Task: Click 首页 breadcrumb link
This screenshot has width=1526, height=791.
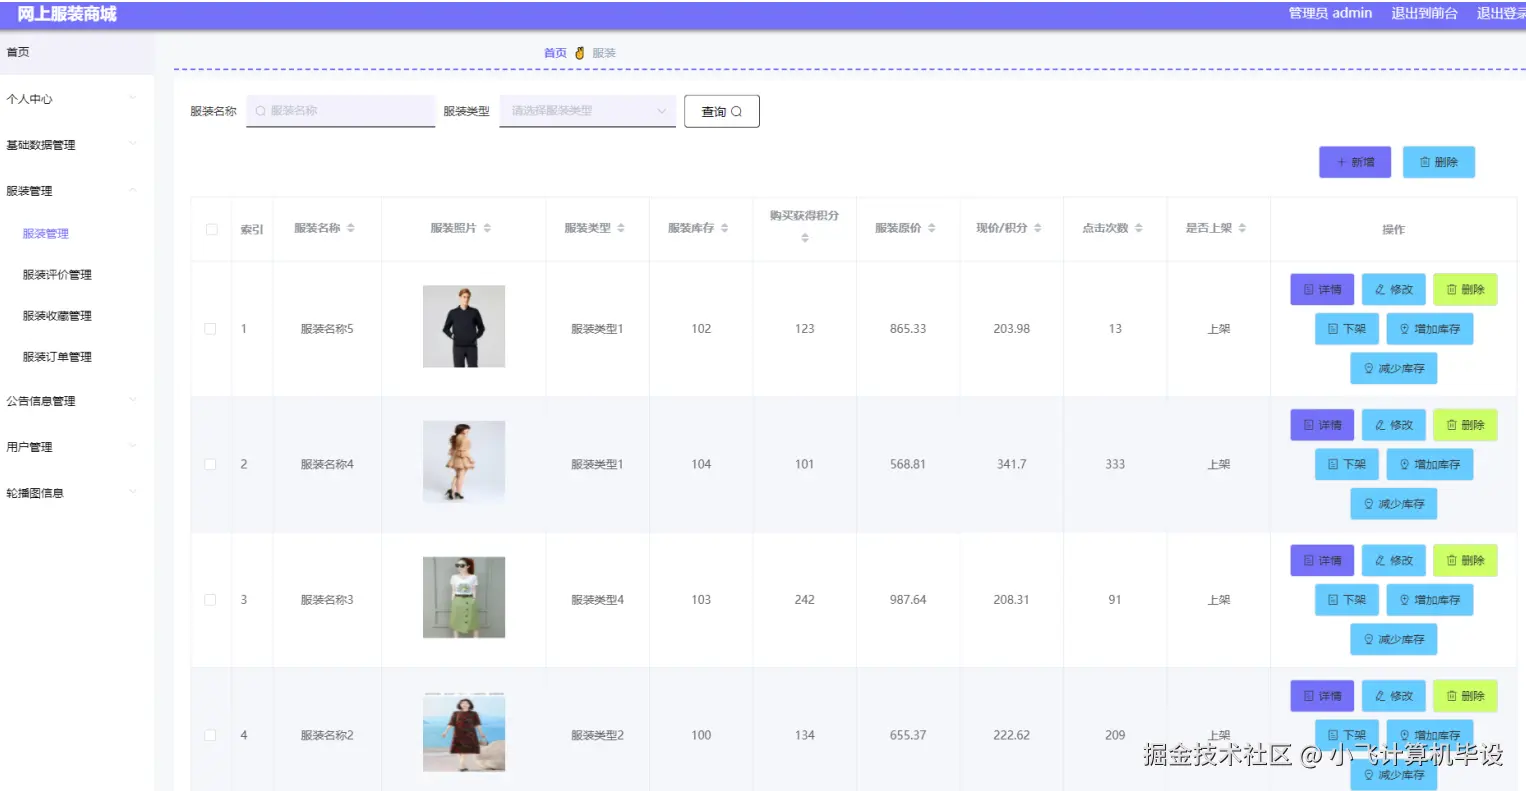Action: pos(555,53)
